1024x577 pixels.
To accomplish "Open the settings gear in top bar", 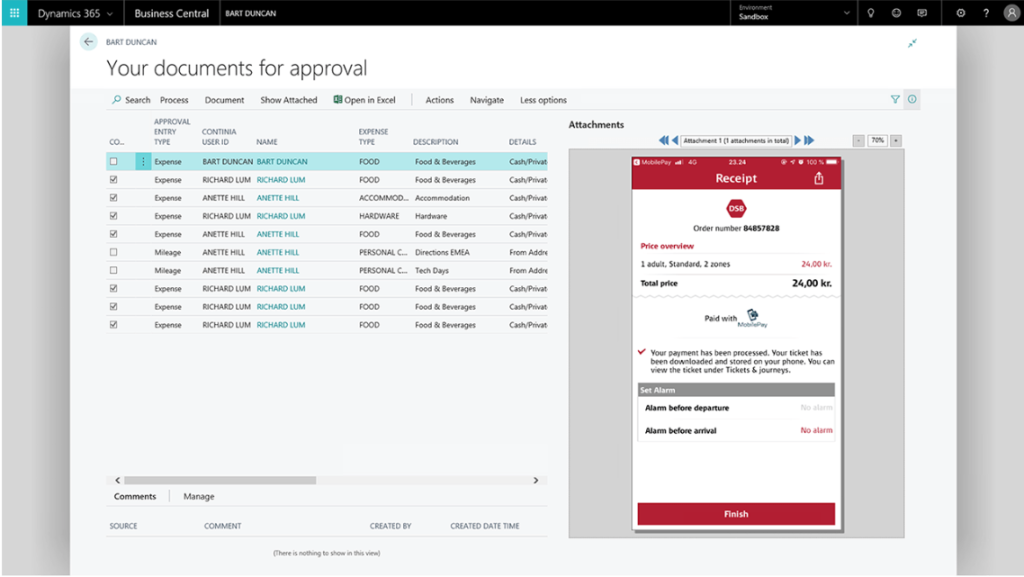I will click(x=961, y=13).
